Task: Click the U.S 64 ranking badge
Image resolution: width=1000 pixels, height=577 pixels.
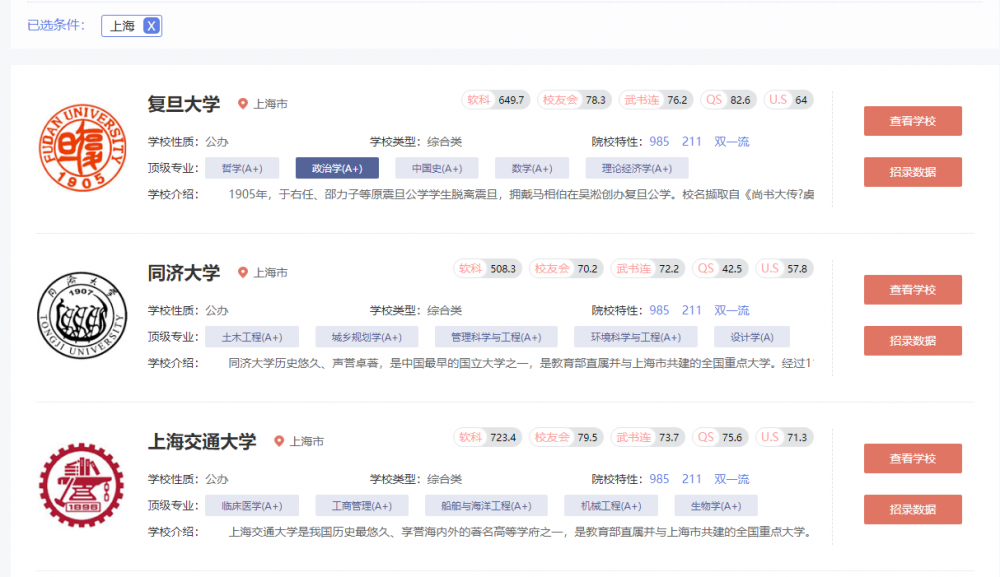Action: pyautogui.click(x=788, y=100)
